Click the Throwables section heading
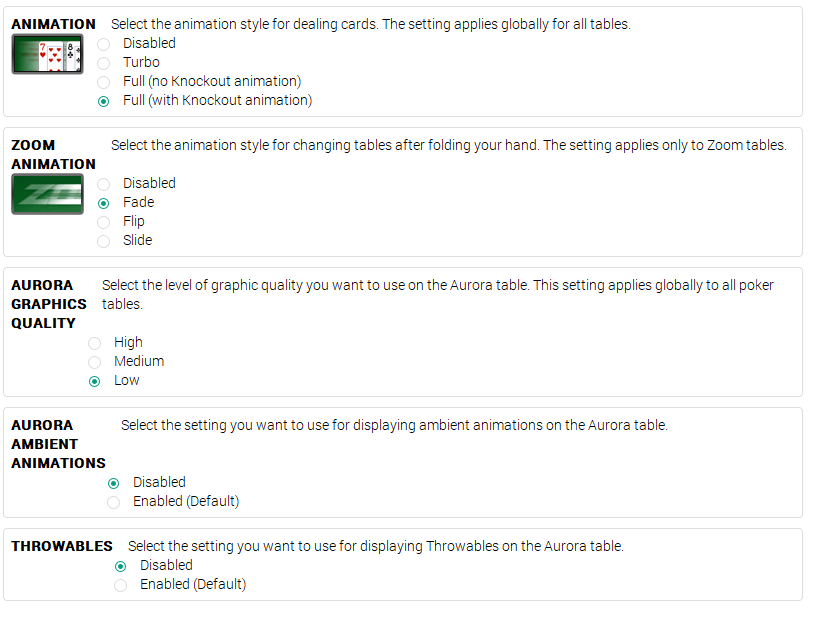The width and height of the screenshot is (823, 624). pyautogui.click(x=62, y=546)
